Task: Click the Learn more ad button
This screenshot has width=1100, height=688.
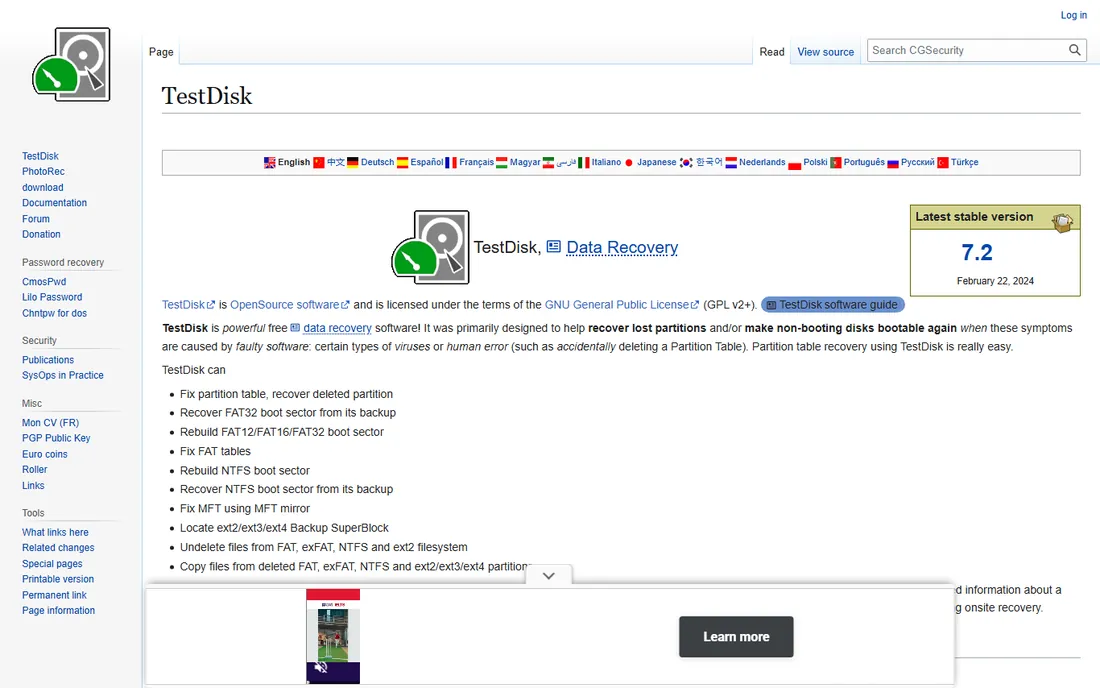Action: pyautogui.click(x=736, y=637)
